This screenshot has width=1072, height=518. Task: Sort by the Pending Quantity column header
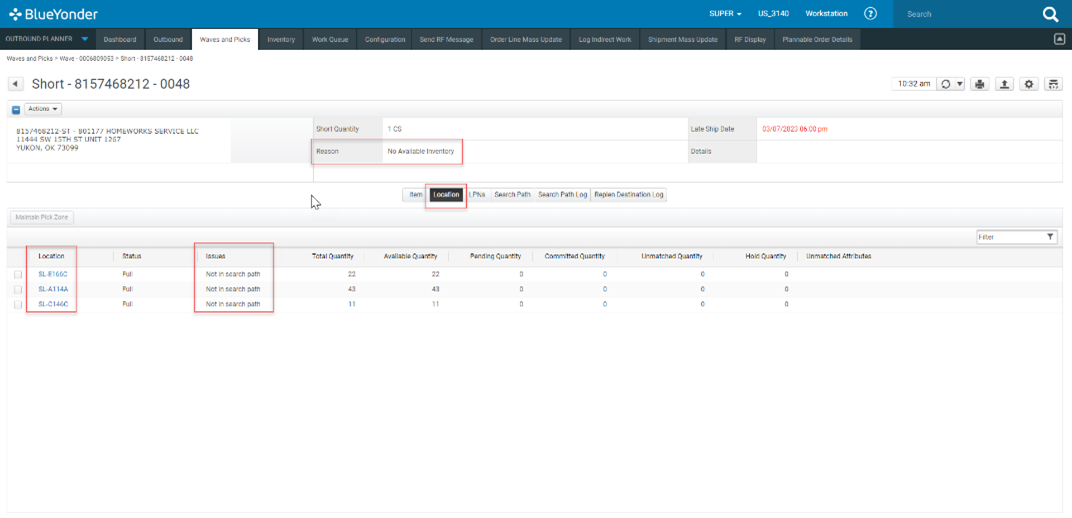coord(496,256)
